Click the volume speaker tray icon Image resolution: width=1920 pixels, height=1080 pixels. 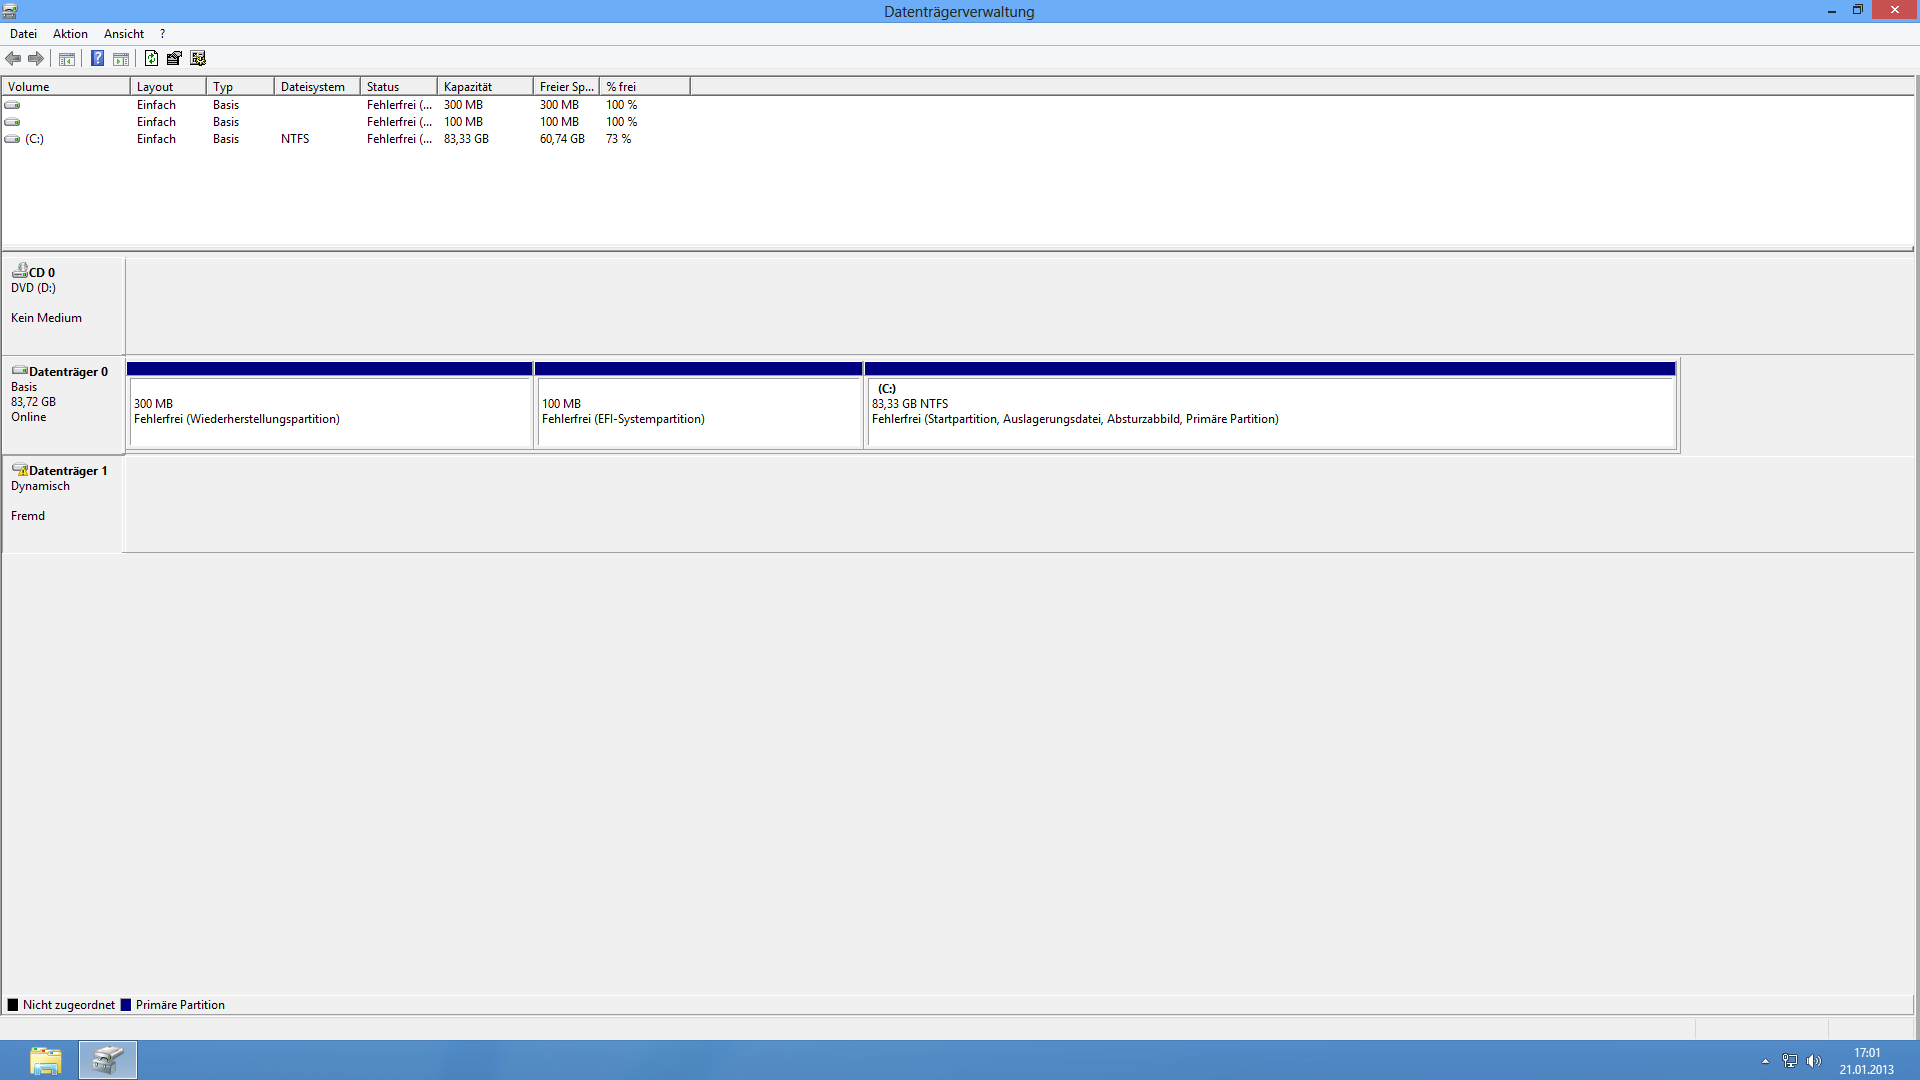[x=1814, y=1061]
